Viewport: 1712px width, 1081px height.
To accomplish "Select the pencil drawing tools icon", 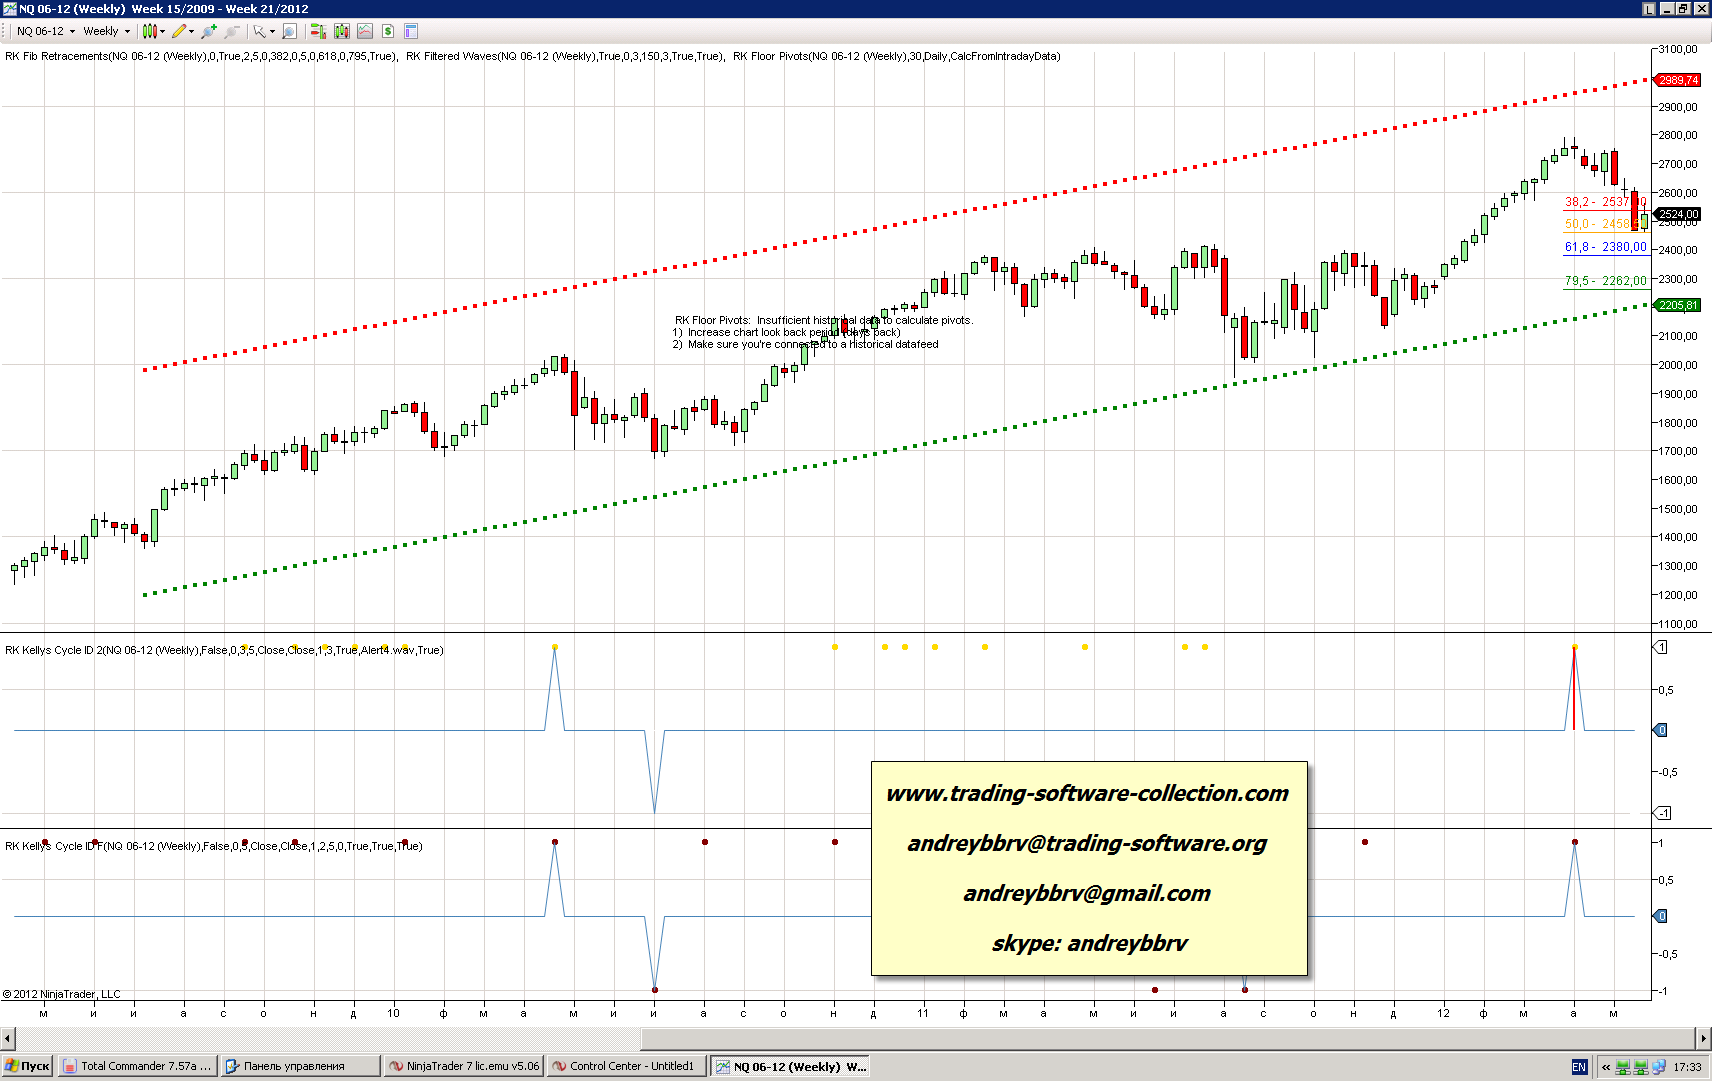I will 181,31.
